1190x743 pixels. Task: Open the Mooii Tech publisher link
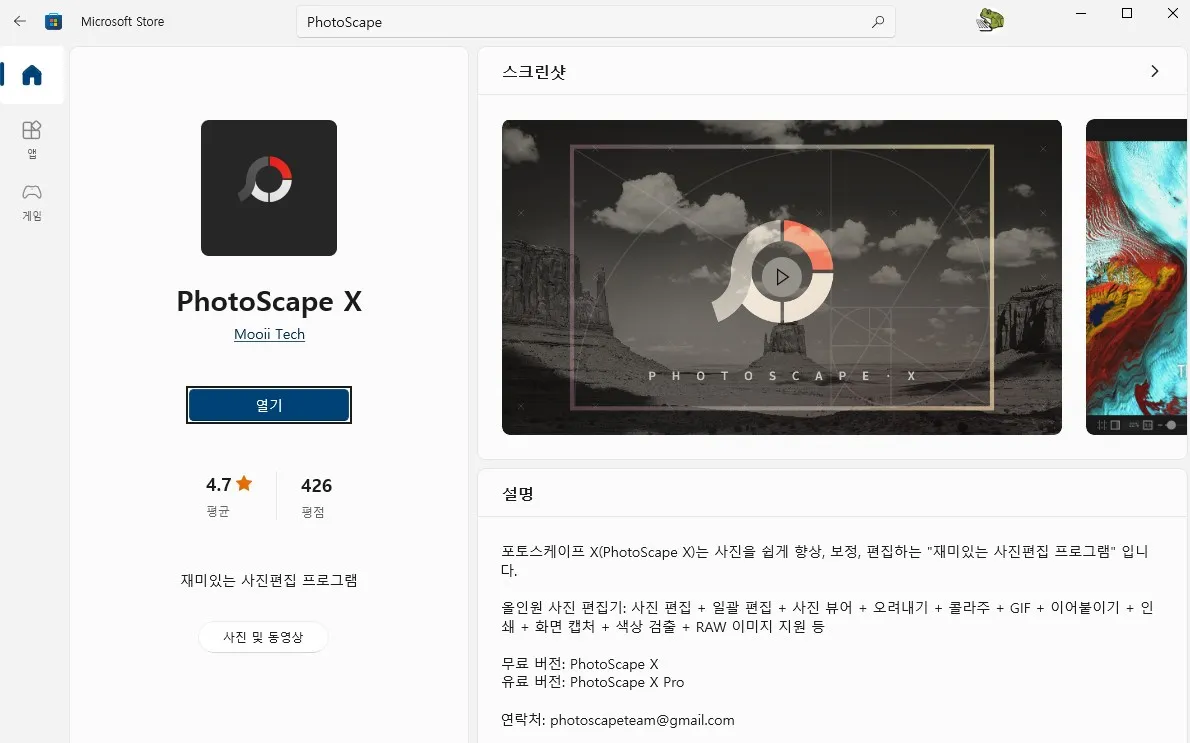tap(269, 334)
